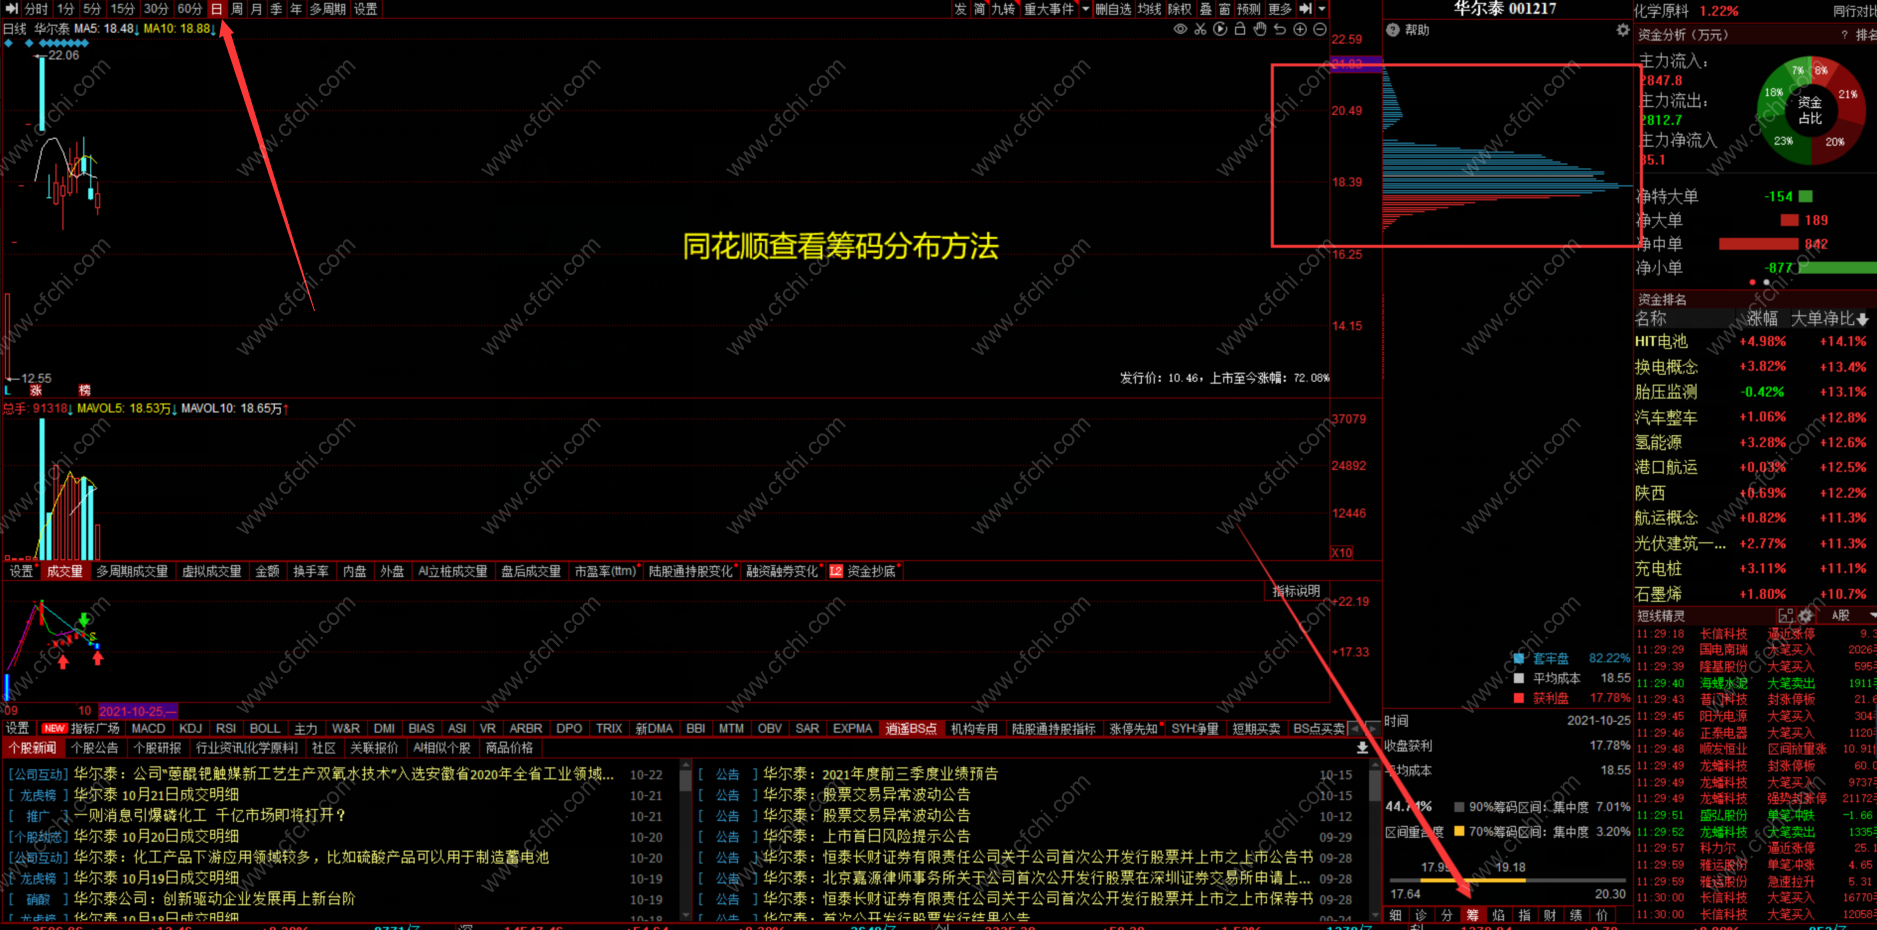The image size is (1877, 930).
Task: Click the collapse arrow icon left of 分时
Action: pos(12,9)
